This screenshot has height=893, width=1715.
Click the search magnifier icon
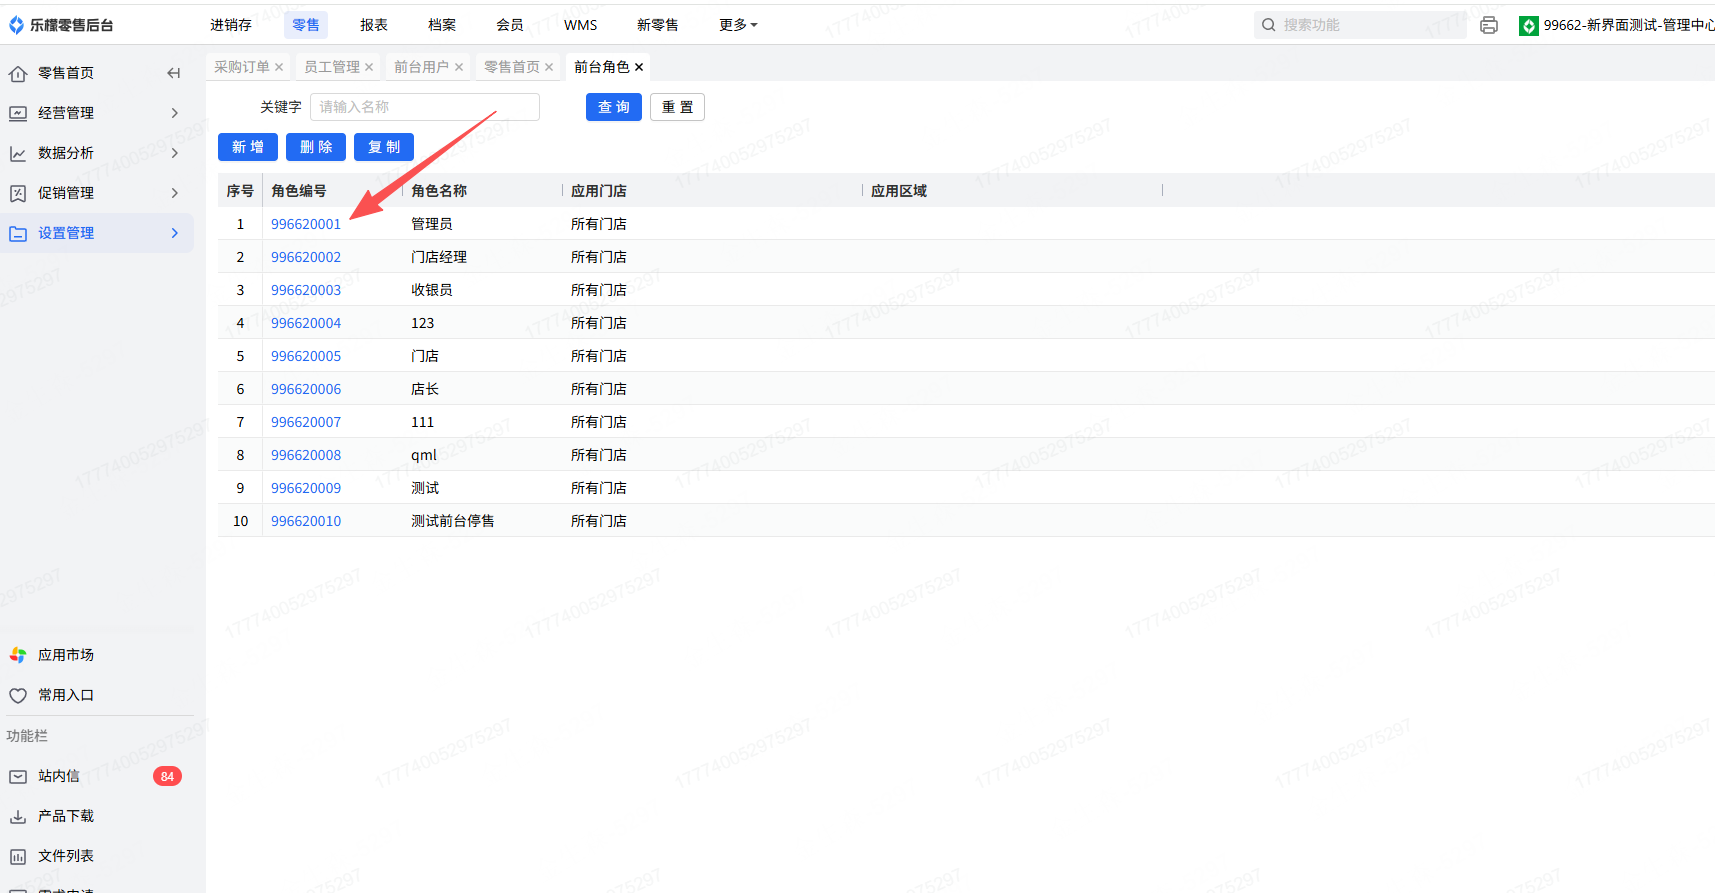(1269, 25)
